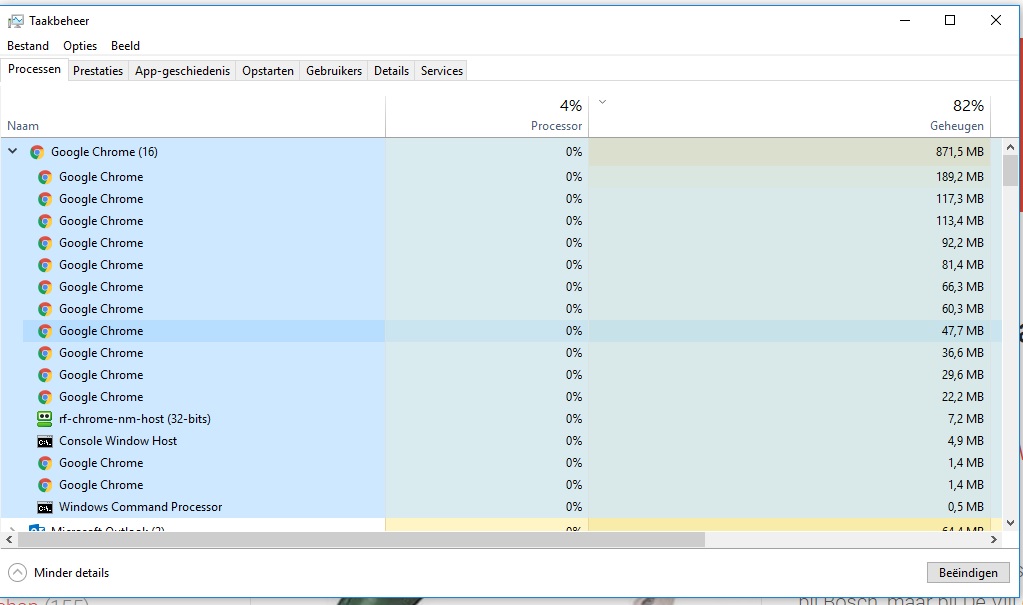This screenshot has width=1023, height=605.
Task: Open the Opties menu
Action: coord(80,46)
